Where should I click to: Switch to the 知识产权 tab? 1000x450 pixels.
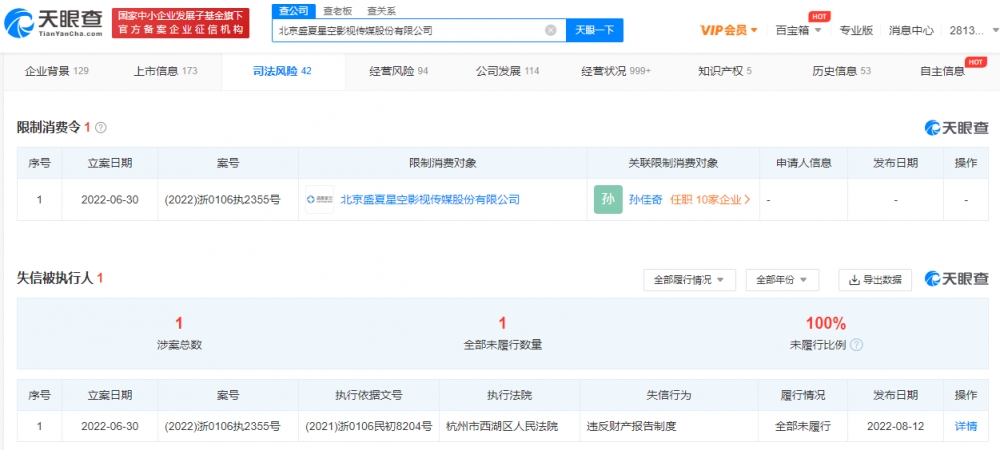point(724,71)
